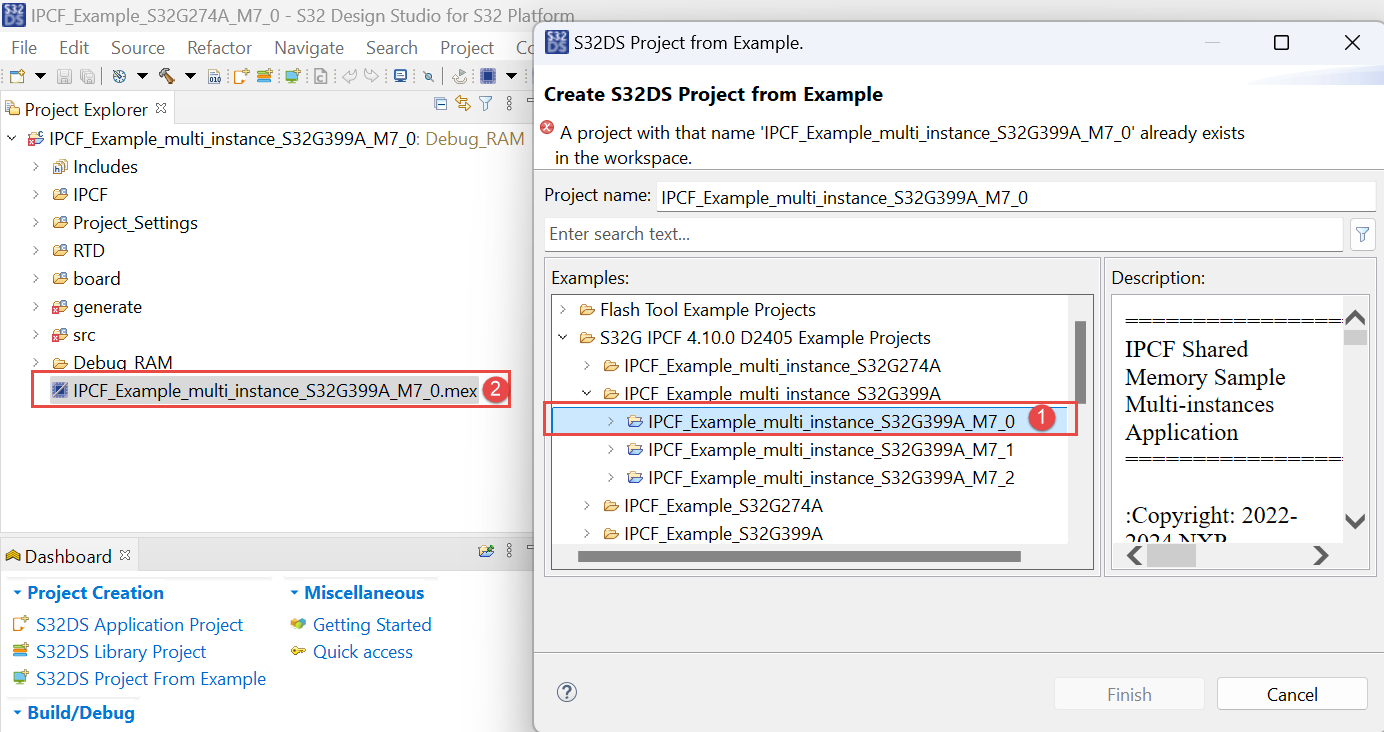Image resolution: width=1384 pixels, height=732 pixels.
Task: Select IPCF_Example_multi_instance_S32G399A_M7_1 example
Action: click(x=831, y=450)
